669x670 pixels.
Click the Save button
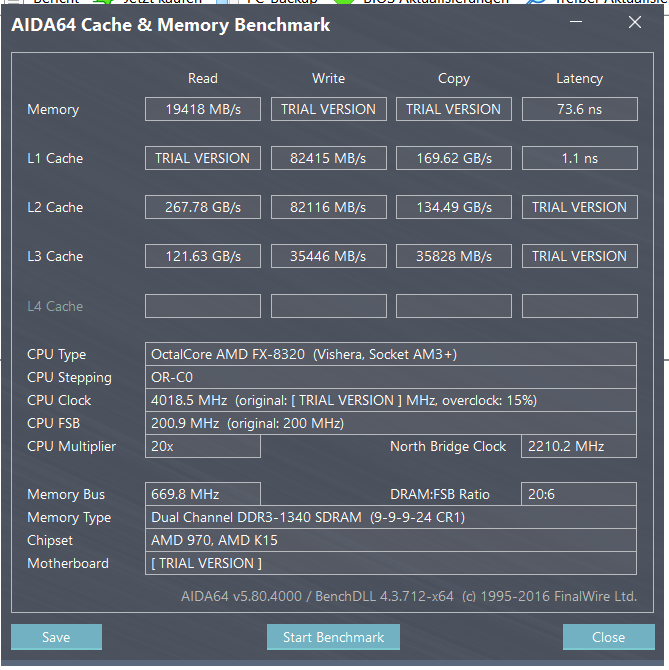[x=56, y=637]
